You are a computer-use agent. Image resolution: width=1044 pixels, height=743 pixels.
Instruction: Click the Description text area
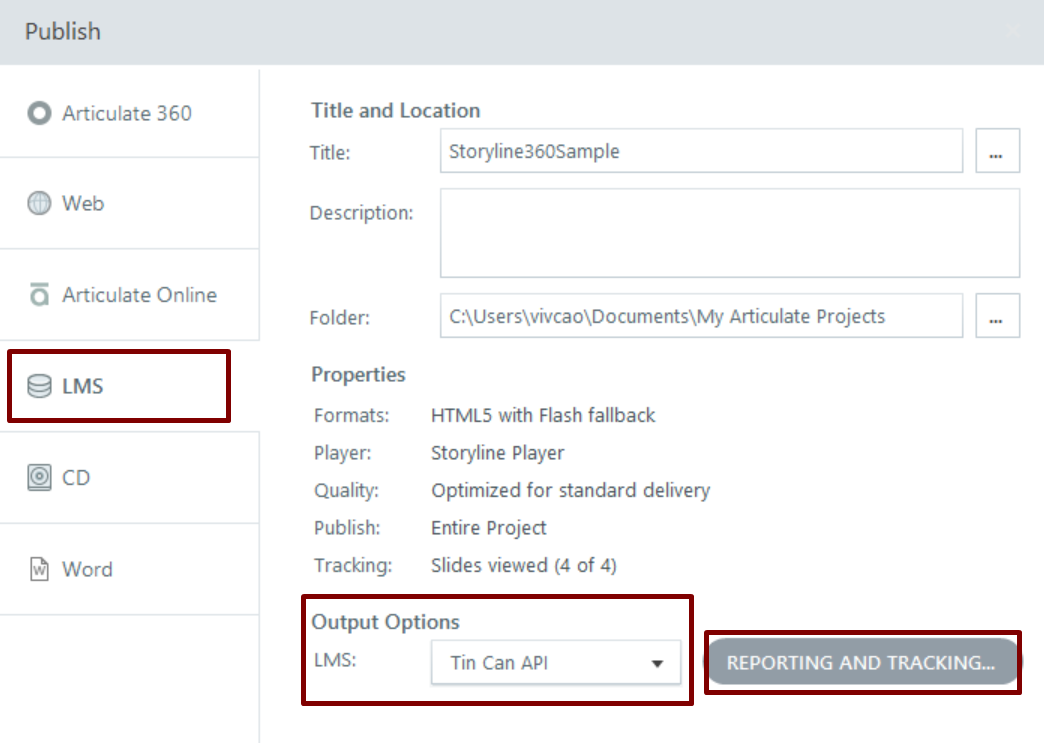[730, 233]
